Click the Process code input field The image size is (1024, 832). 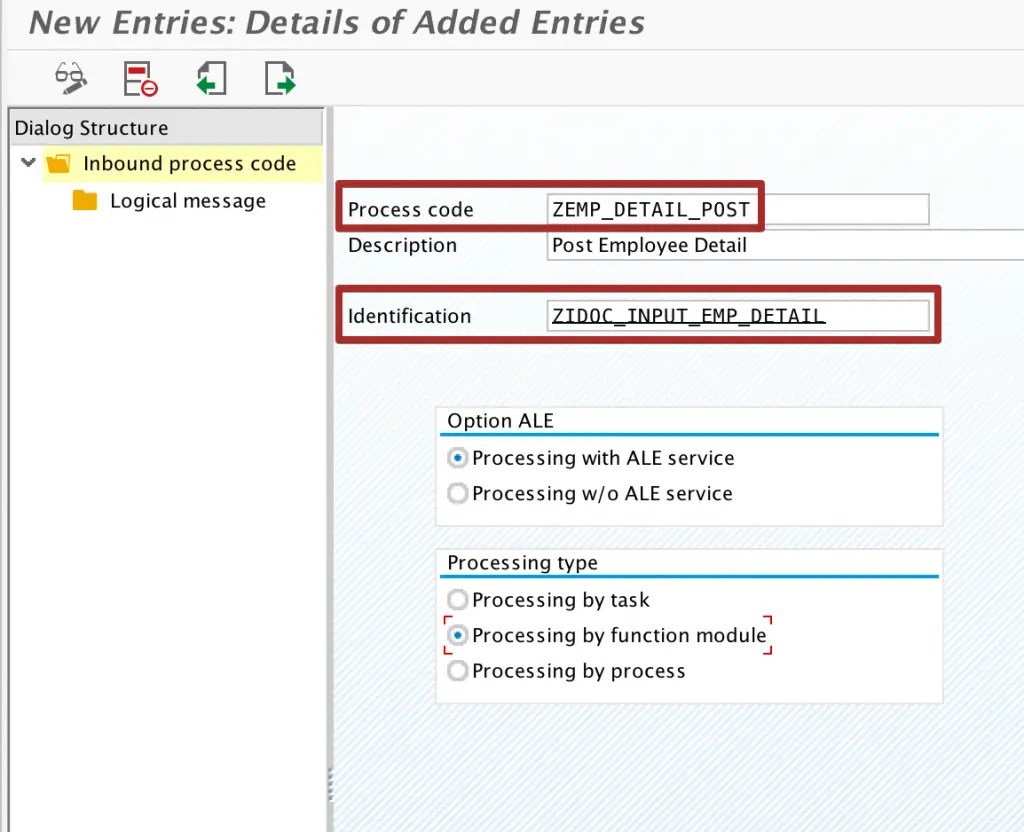[653, 209]
